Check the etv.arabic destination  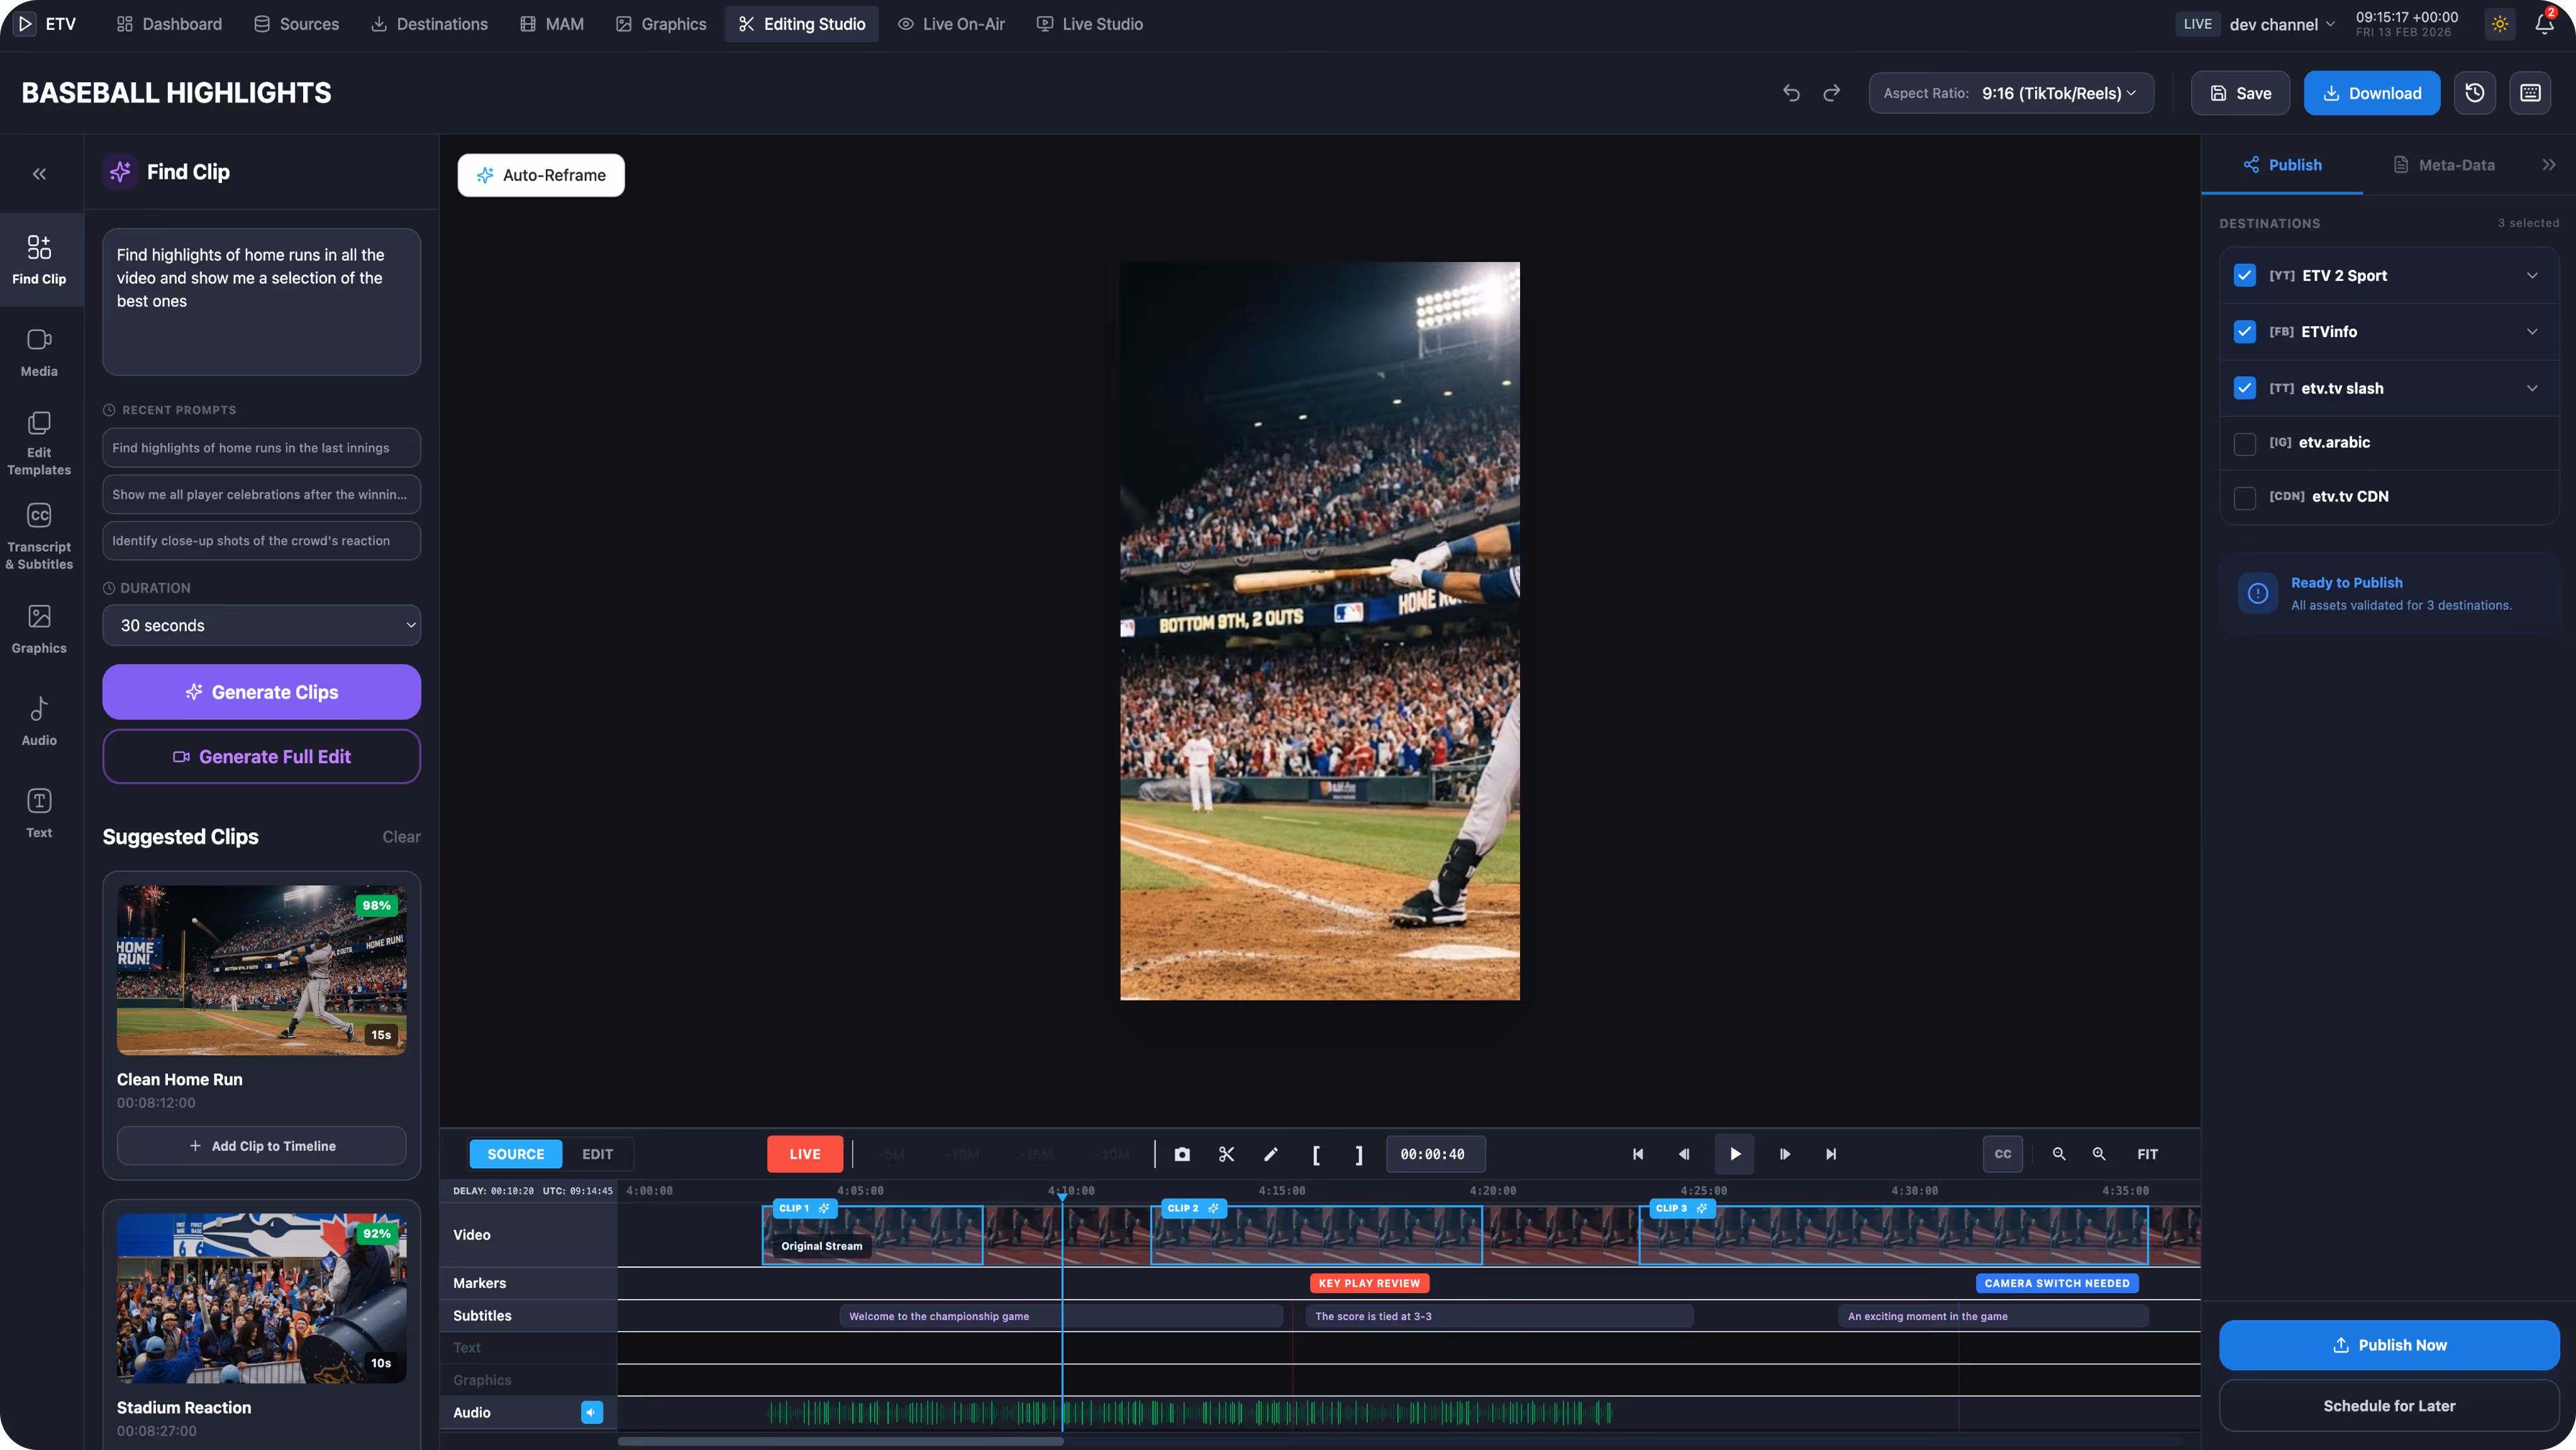pyautogui.click(x=2245, y=443)
